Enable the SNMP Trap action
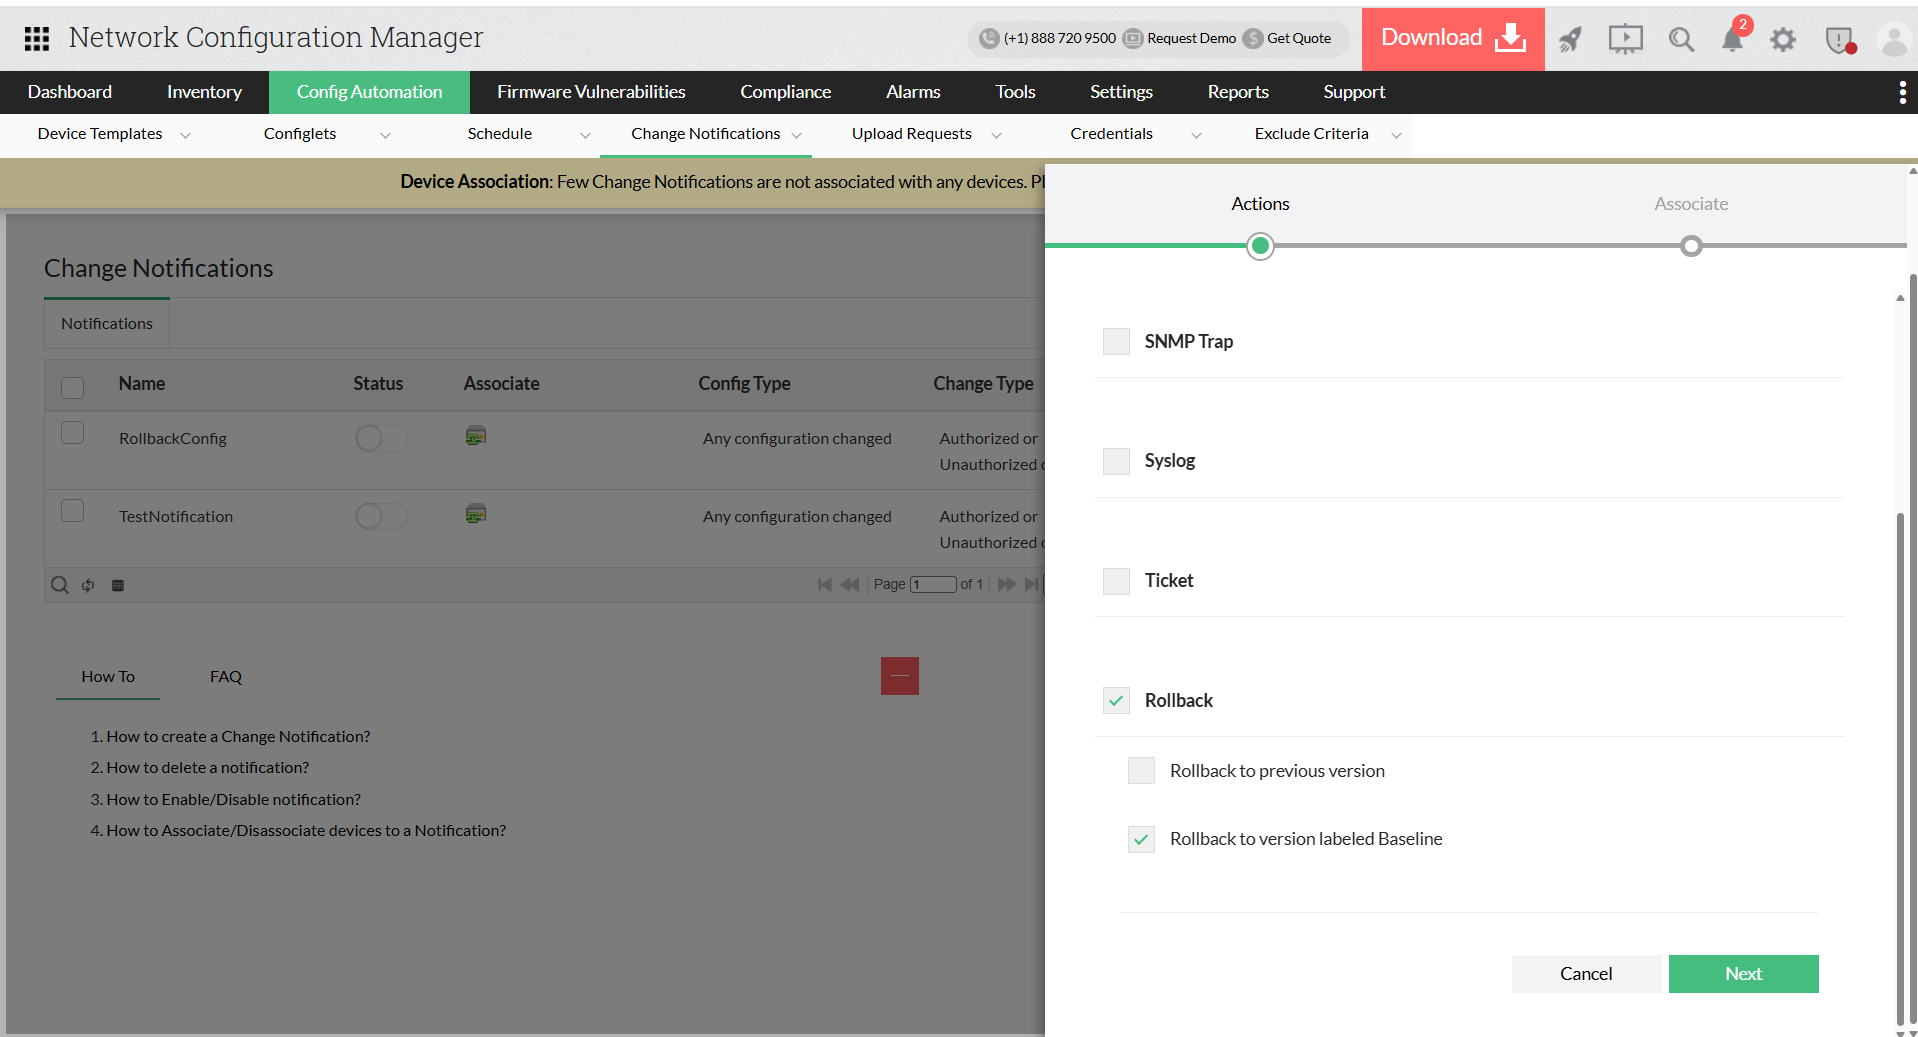This screenshot has height=1037, width=1918. pyautogui.click(x=1115, y=341)
